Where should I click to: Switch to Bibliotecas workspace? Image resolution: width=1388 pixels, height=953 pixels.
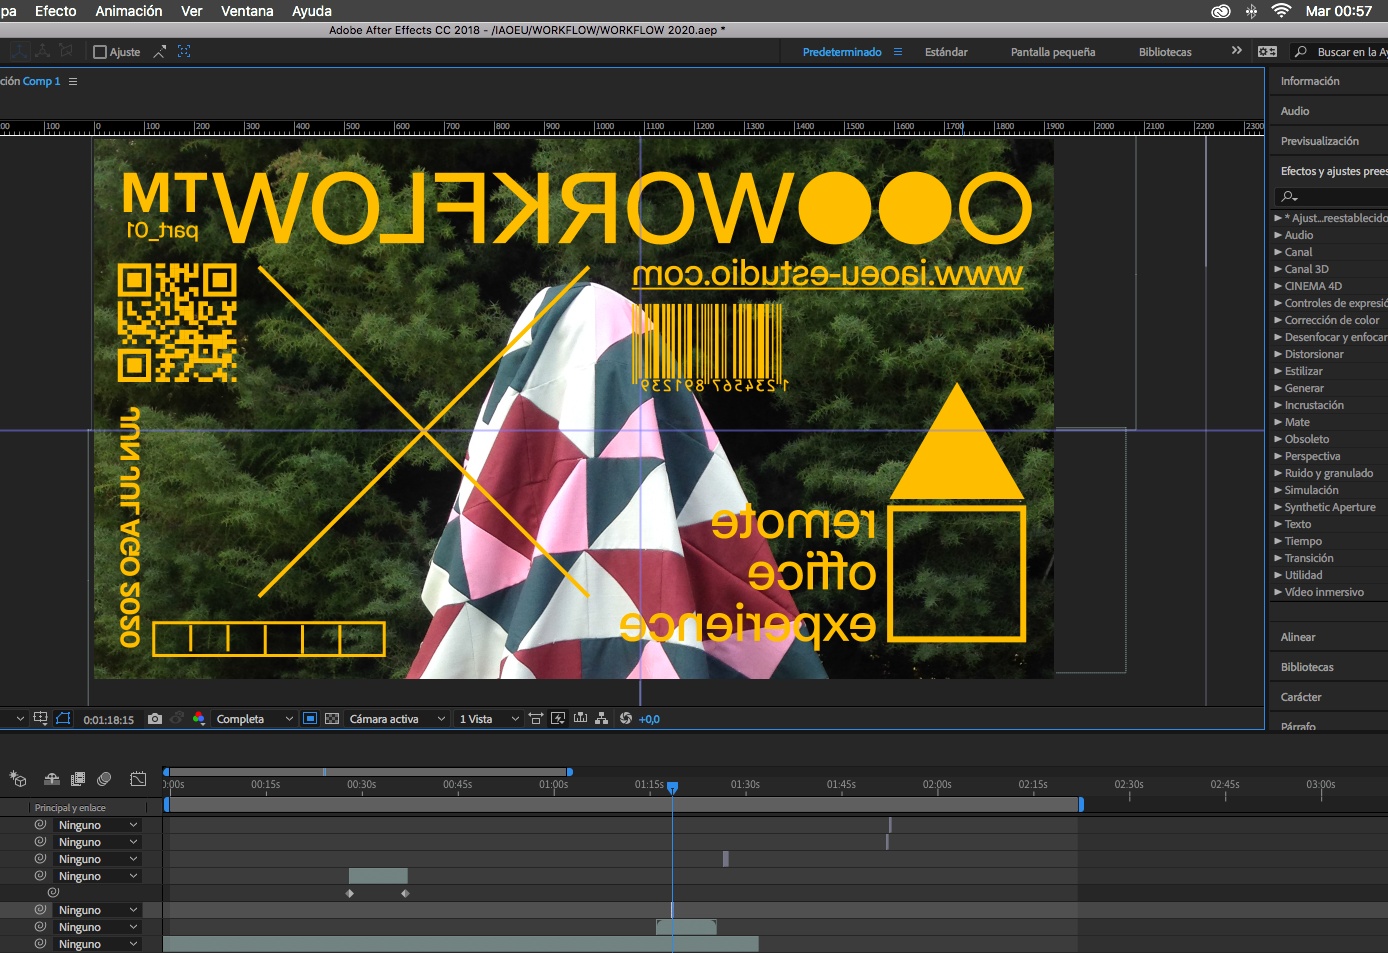[1165, 52]
